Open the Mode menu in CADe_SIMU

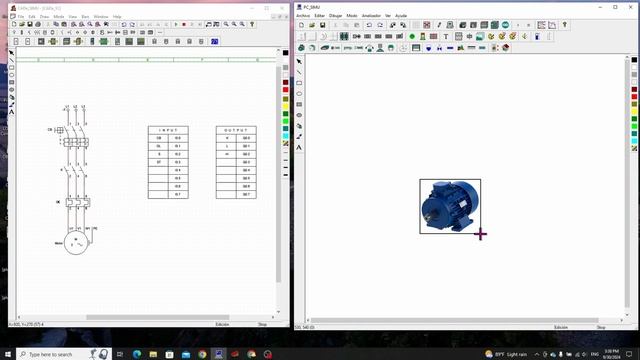click(x=59, y=17)
